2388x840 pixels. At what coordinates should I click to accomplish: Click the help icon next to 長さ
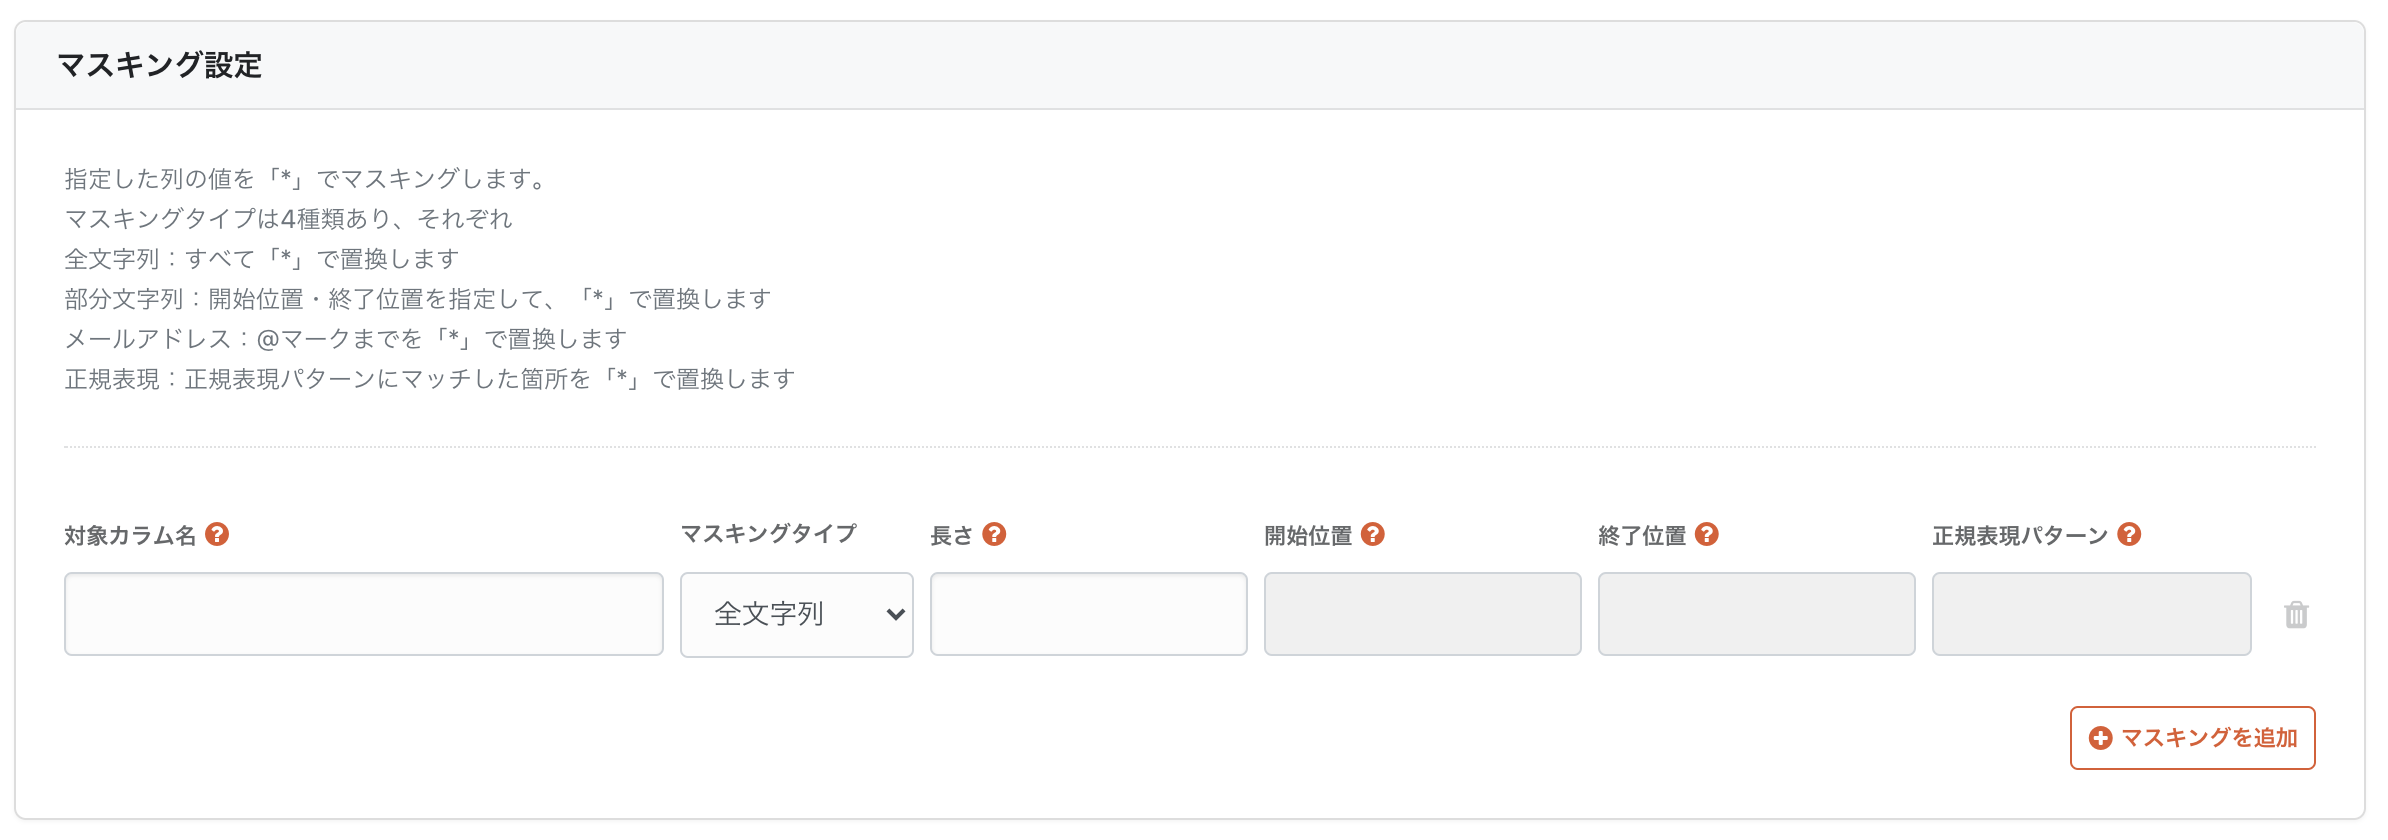[994, 535]
